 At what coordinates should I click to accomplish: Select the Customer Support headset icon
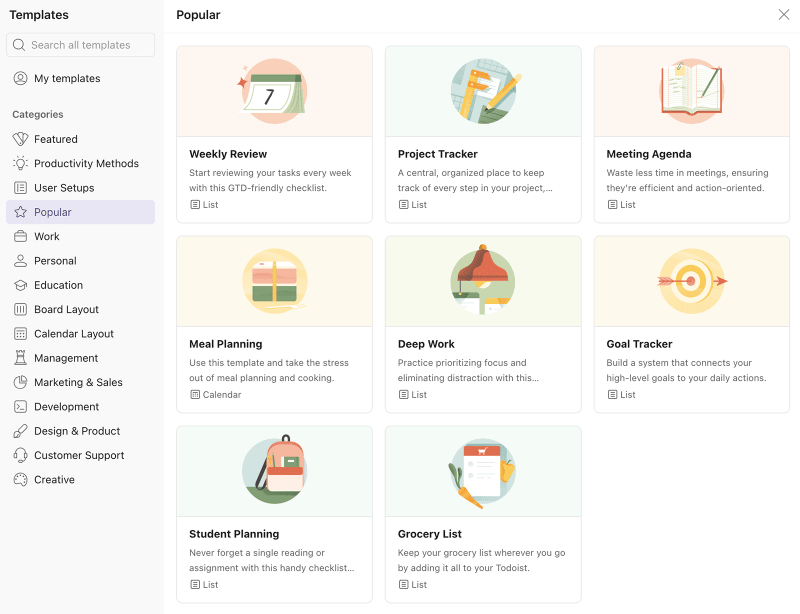tap(20, 455)
